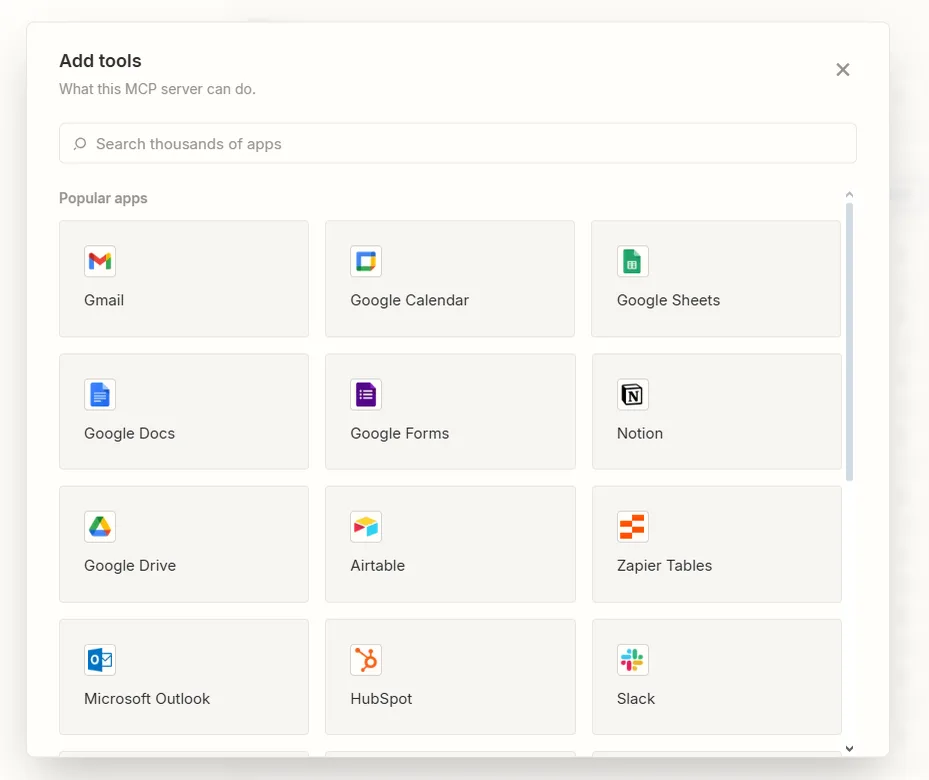Select the HubSpot label
929x780 pixels.
pos(381,699)
